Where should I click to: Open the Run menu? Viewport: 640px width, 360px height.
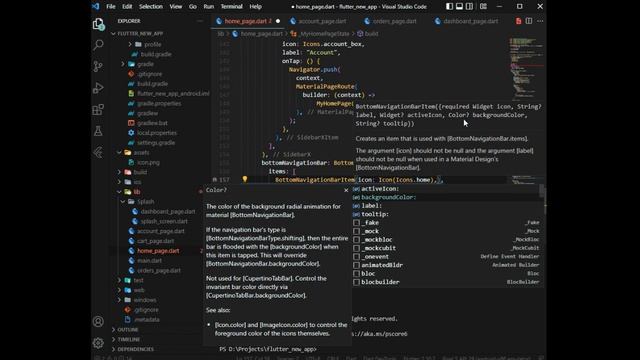(209, 7)
